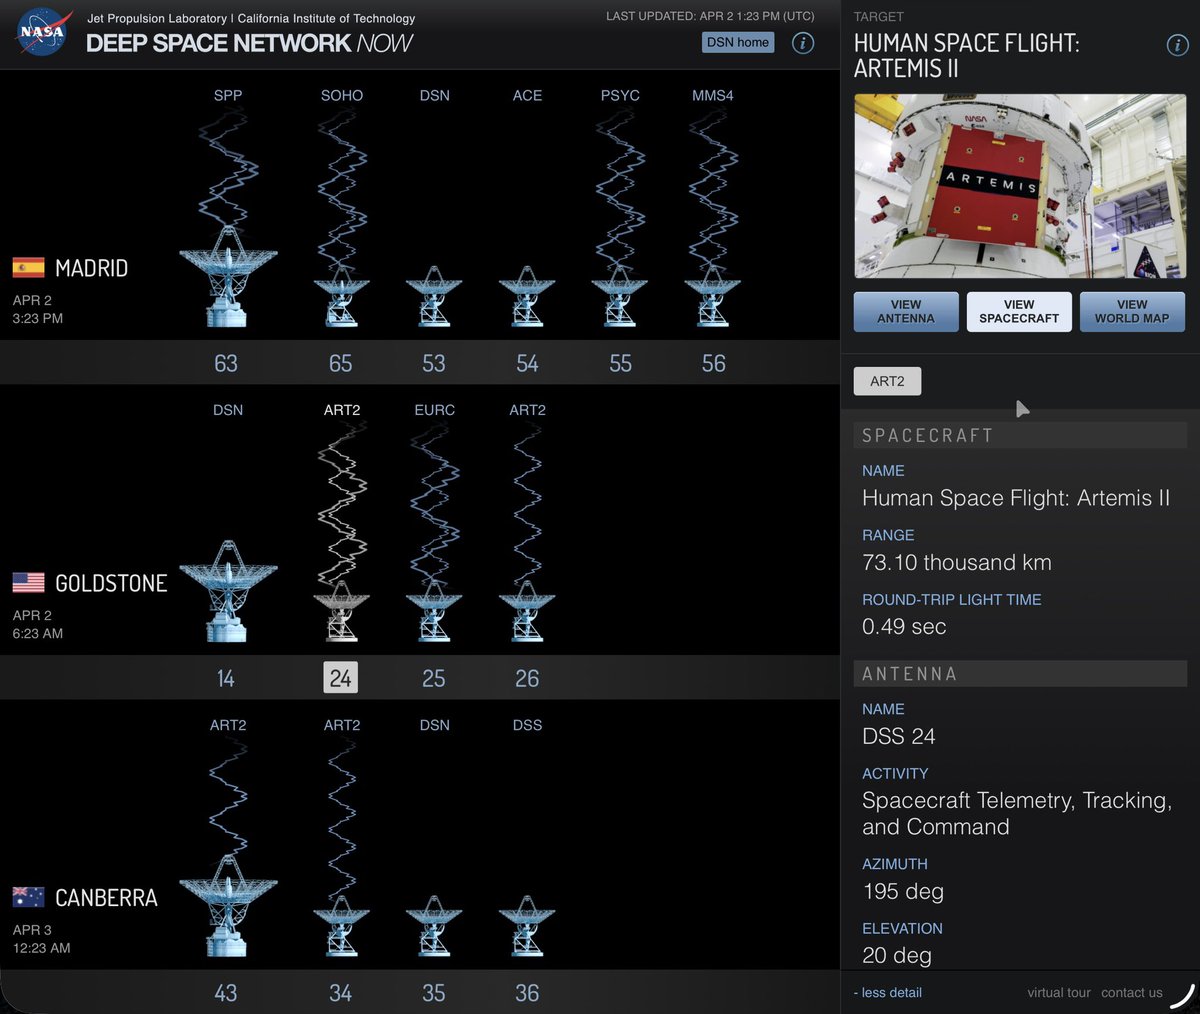Image resolution: width=1200 pixels, height=1014 pixels.
Task: Select Madrid antenna dish 54
Action: click(x=527, y=297)
